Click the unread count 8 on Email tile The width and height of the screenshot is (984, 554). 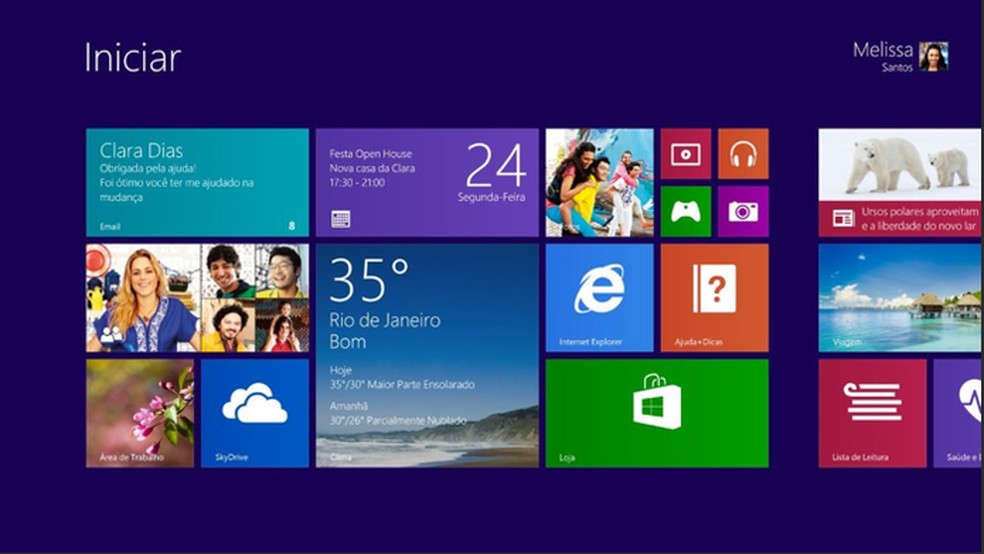(292, 225)
